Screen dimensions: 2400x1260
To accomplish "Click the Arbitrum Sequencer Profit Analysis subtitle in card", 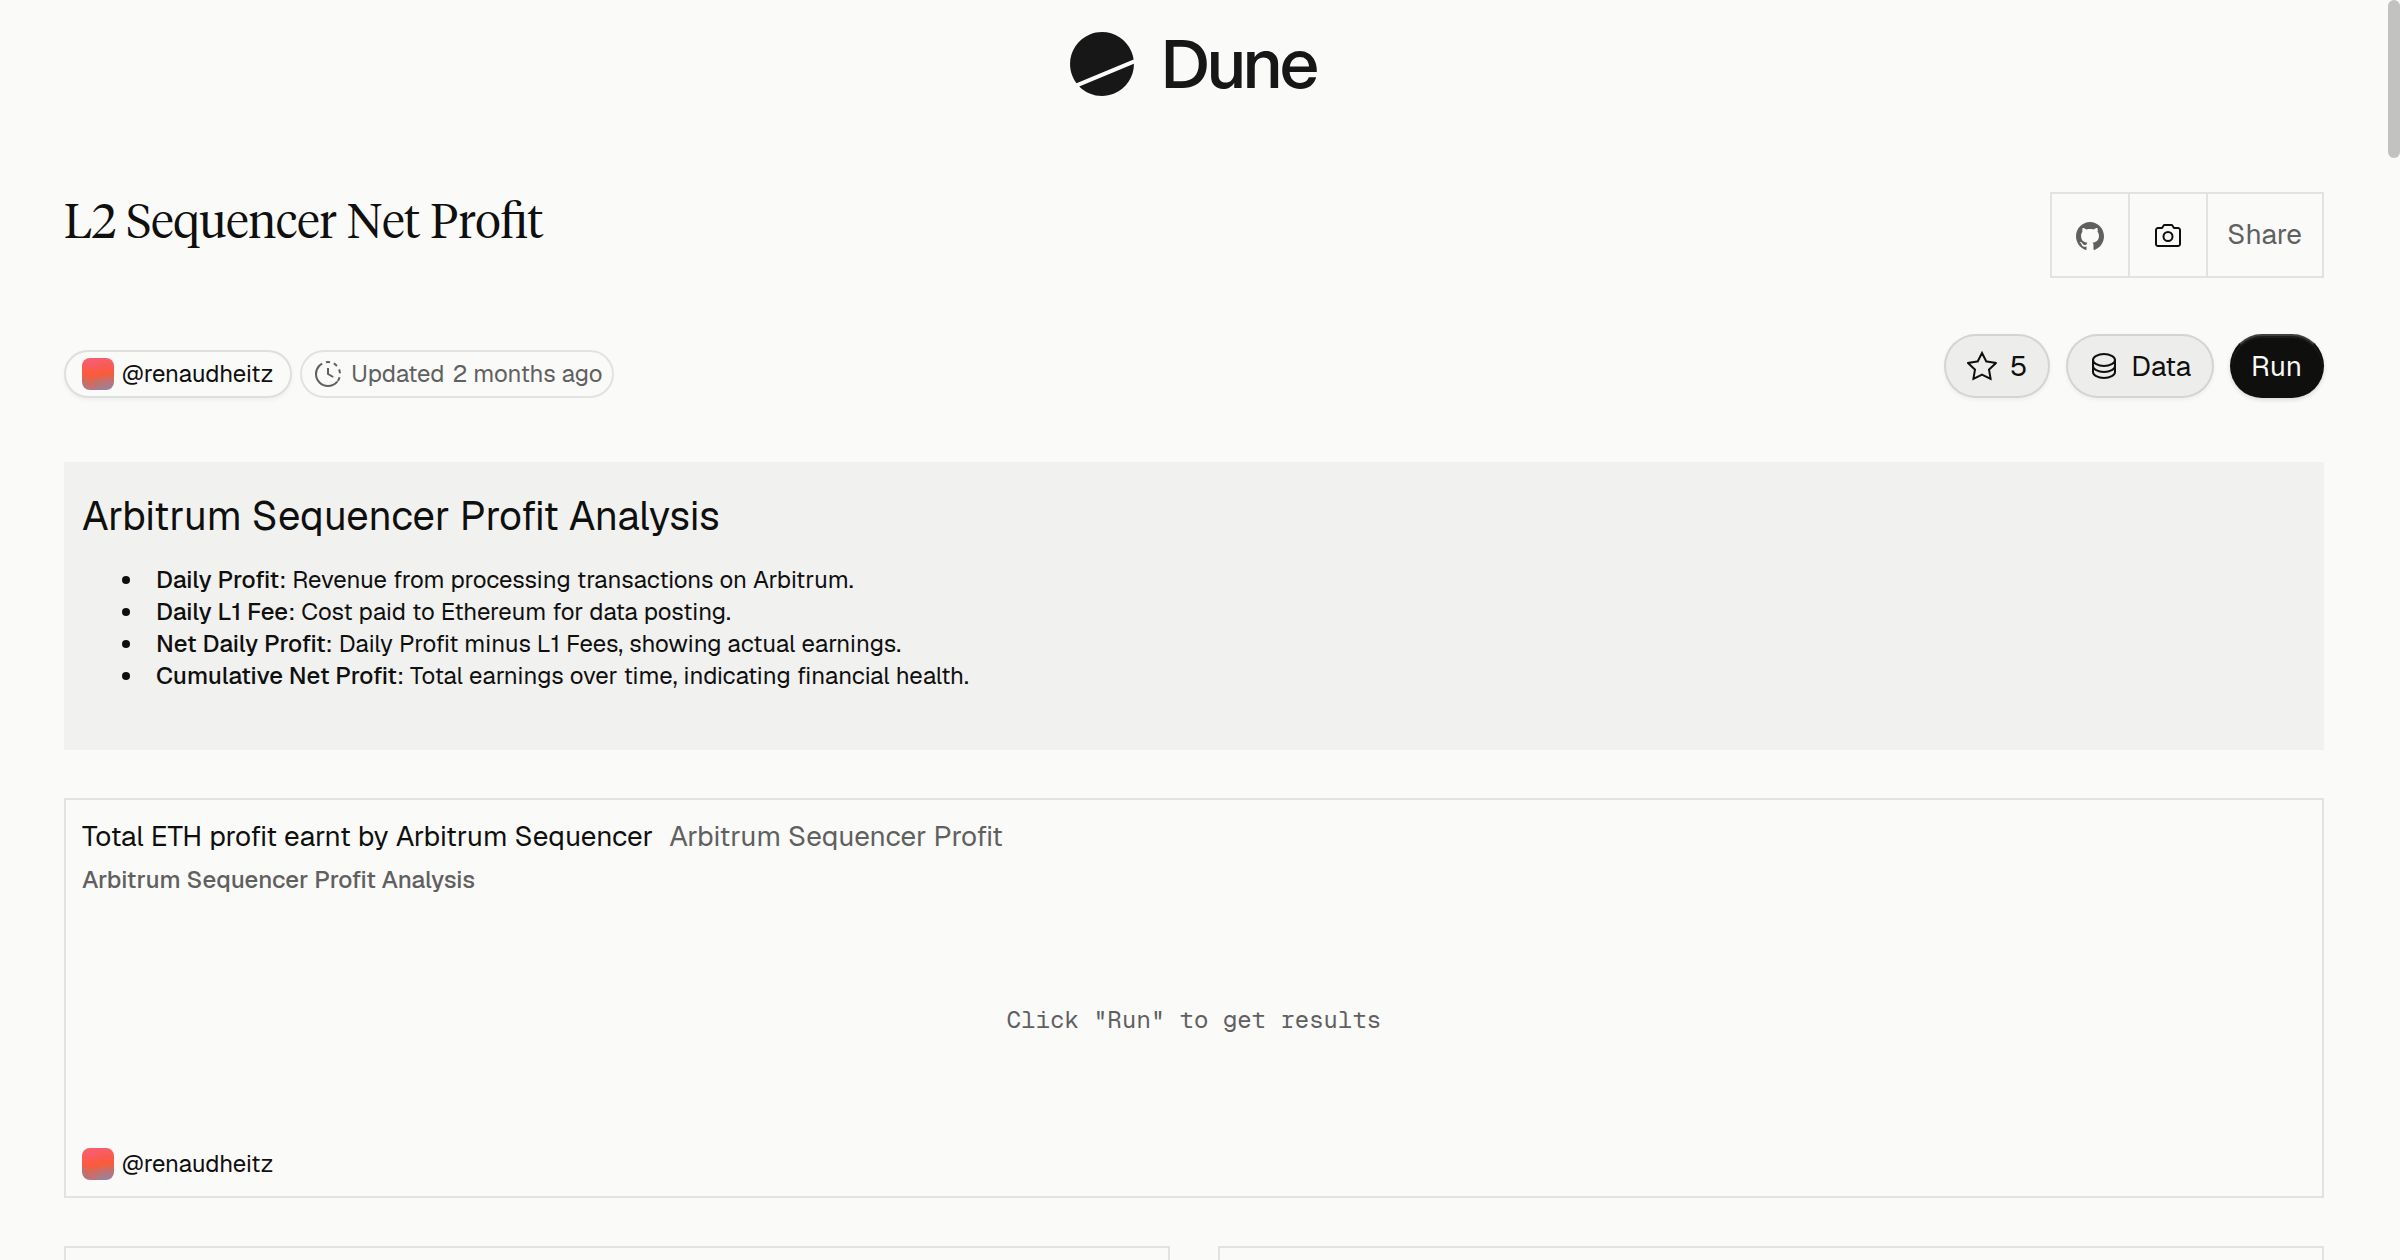I will [x=278, y=880].
